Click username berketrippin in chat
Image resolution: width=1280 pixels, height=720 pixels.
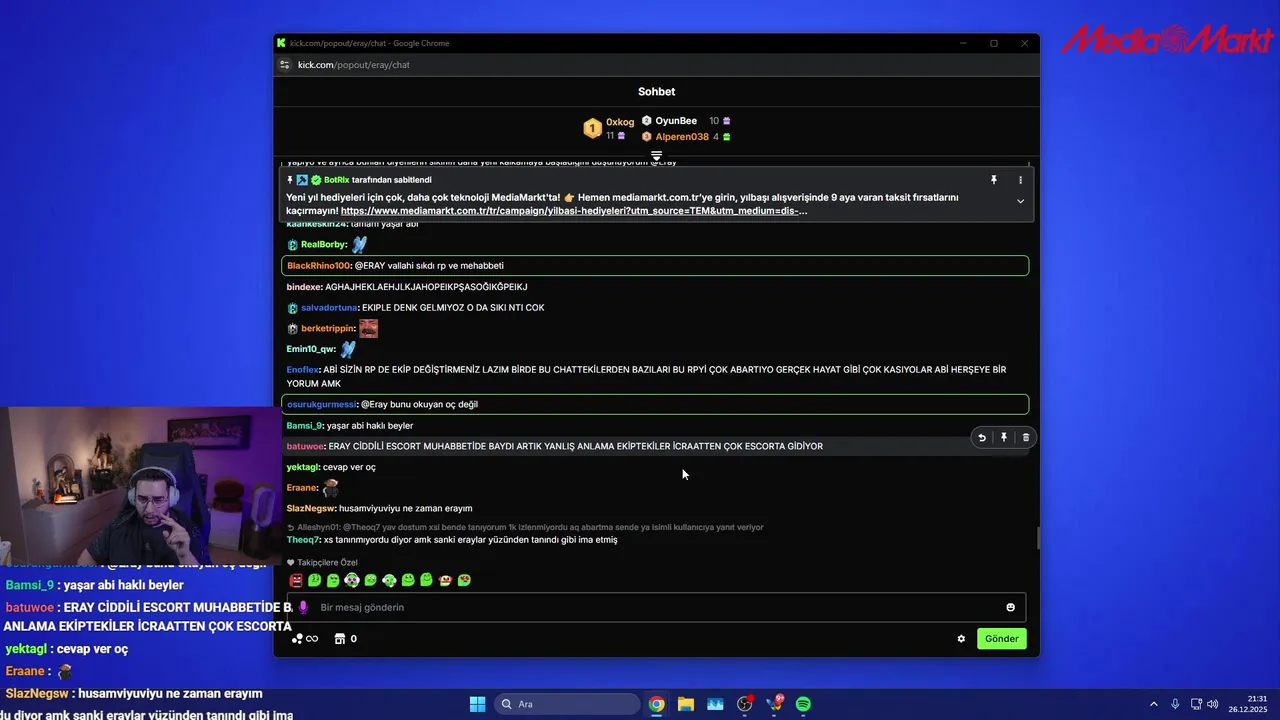(x=328, y=329)
